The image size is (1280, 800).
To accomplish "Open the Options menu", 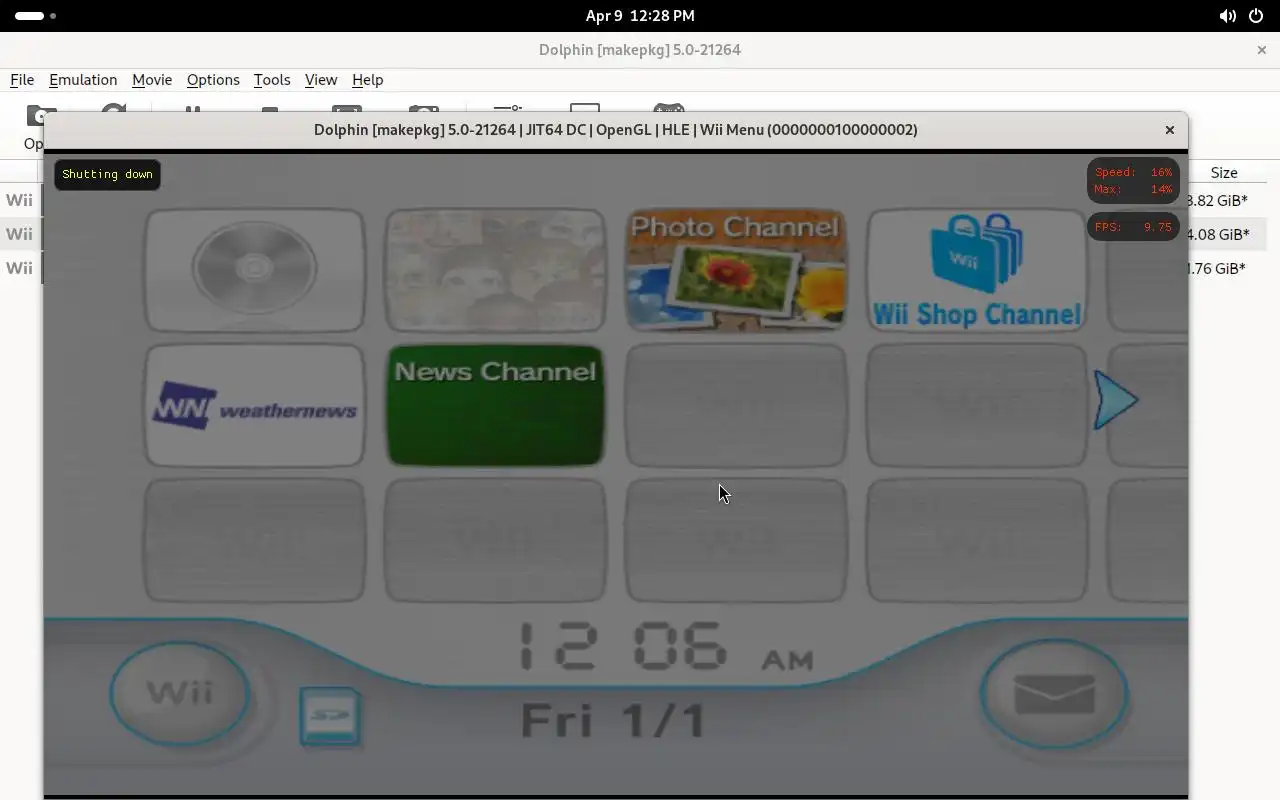I will point(213,80).
